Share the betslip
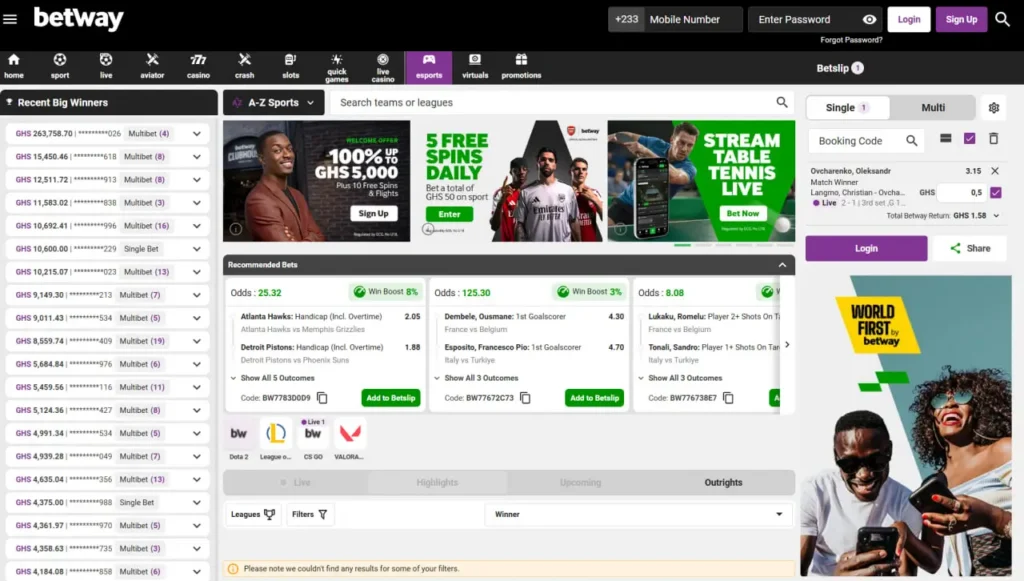The image size is (1024, 581). pos(970,248)
